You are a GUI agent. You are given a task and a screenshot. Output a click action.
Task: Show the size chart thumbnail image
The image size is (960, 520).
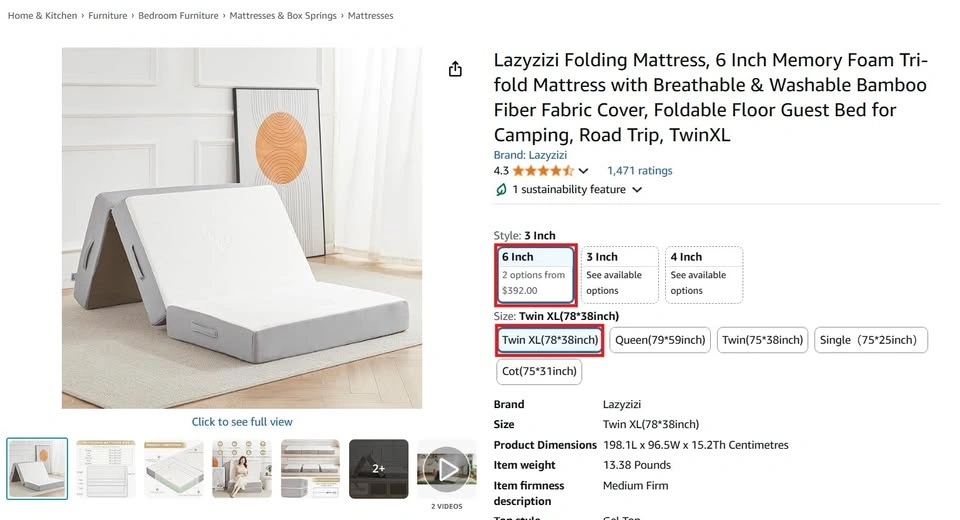coord(106,468)
